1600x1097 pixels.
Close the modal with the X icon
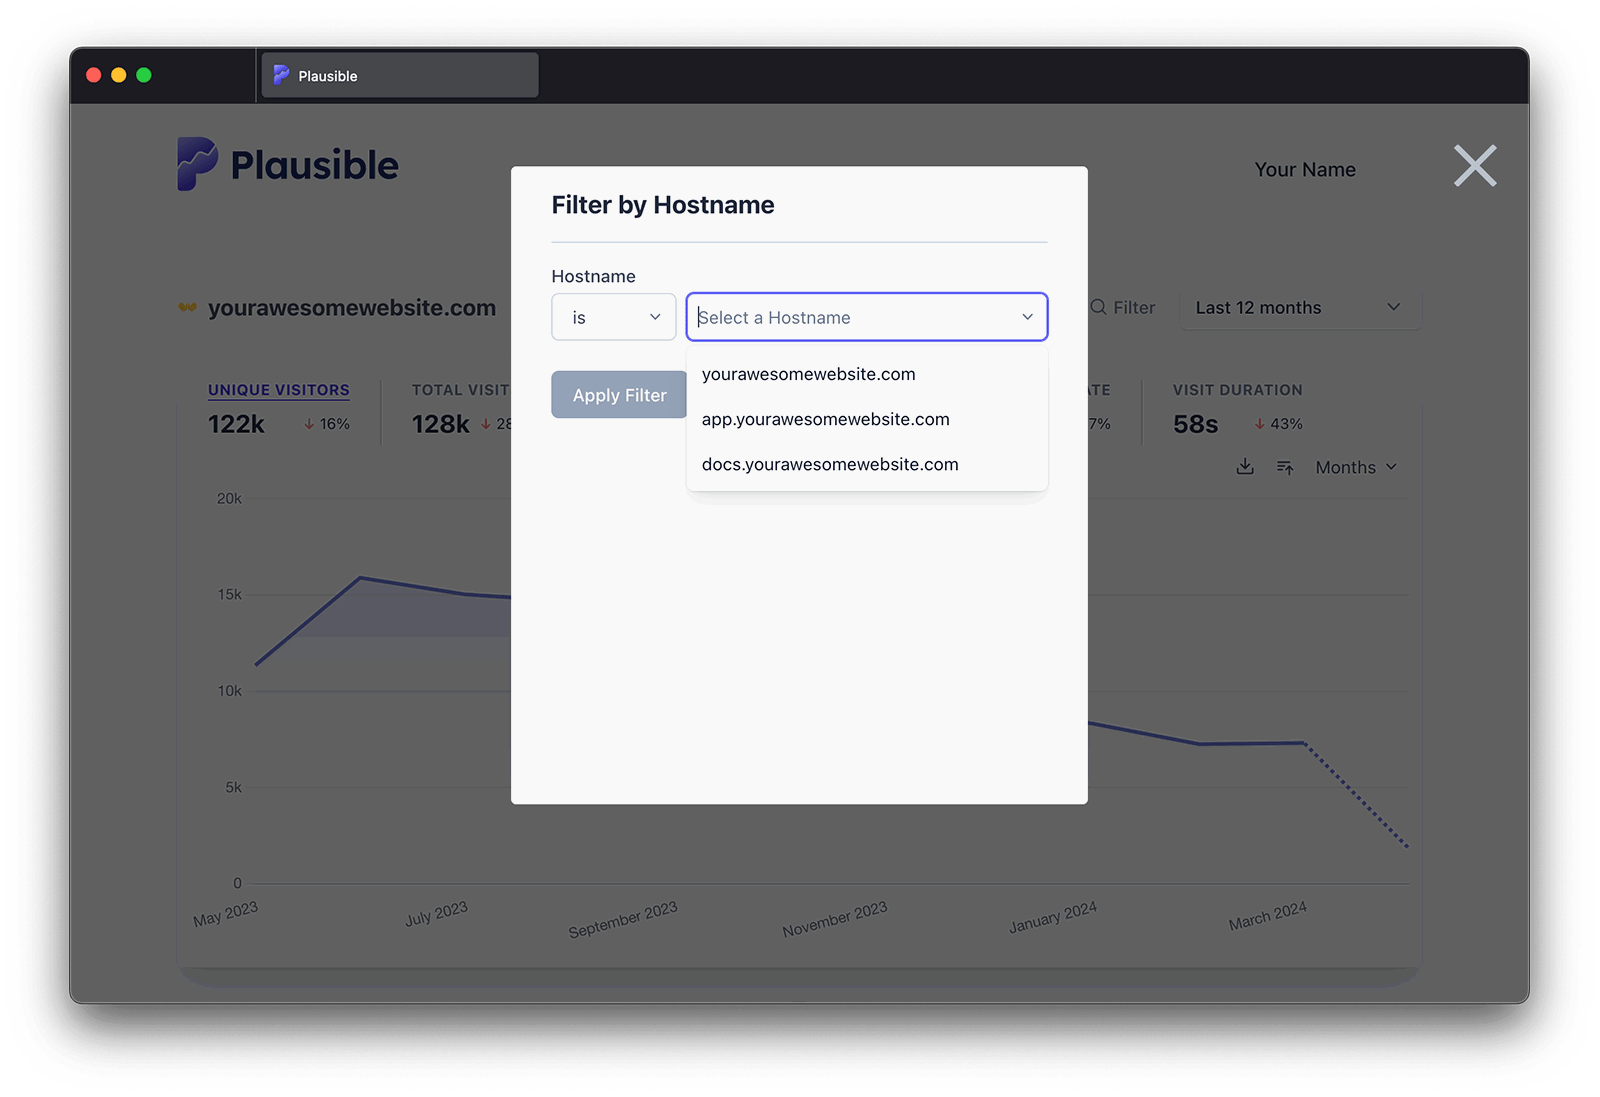(1474, 166)
